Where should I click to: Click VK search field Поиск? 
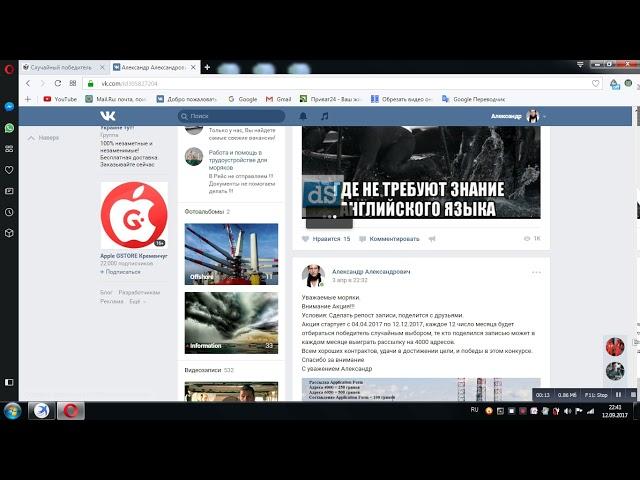(231, 116)
